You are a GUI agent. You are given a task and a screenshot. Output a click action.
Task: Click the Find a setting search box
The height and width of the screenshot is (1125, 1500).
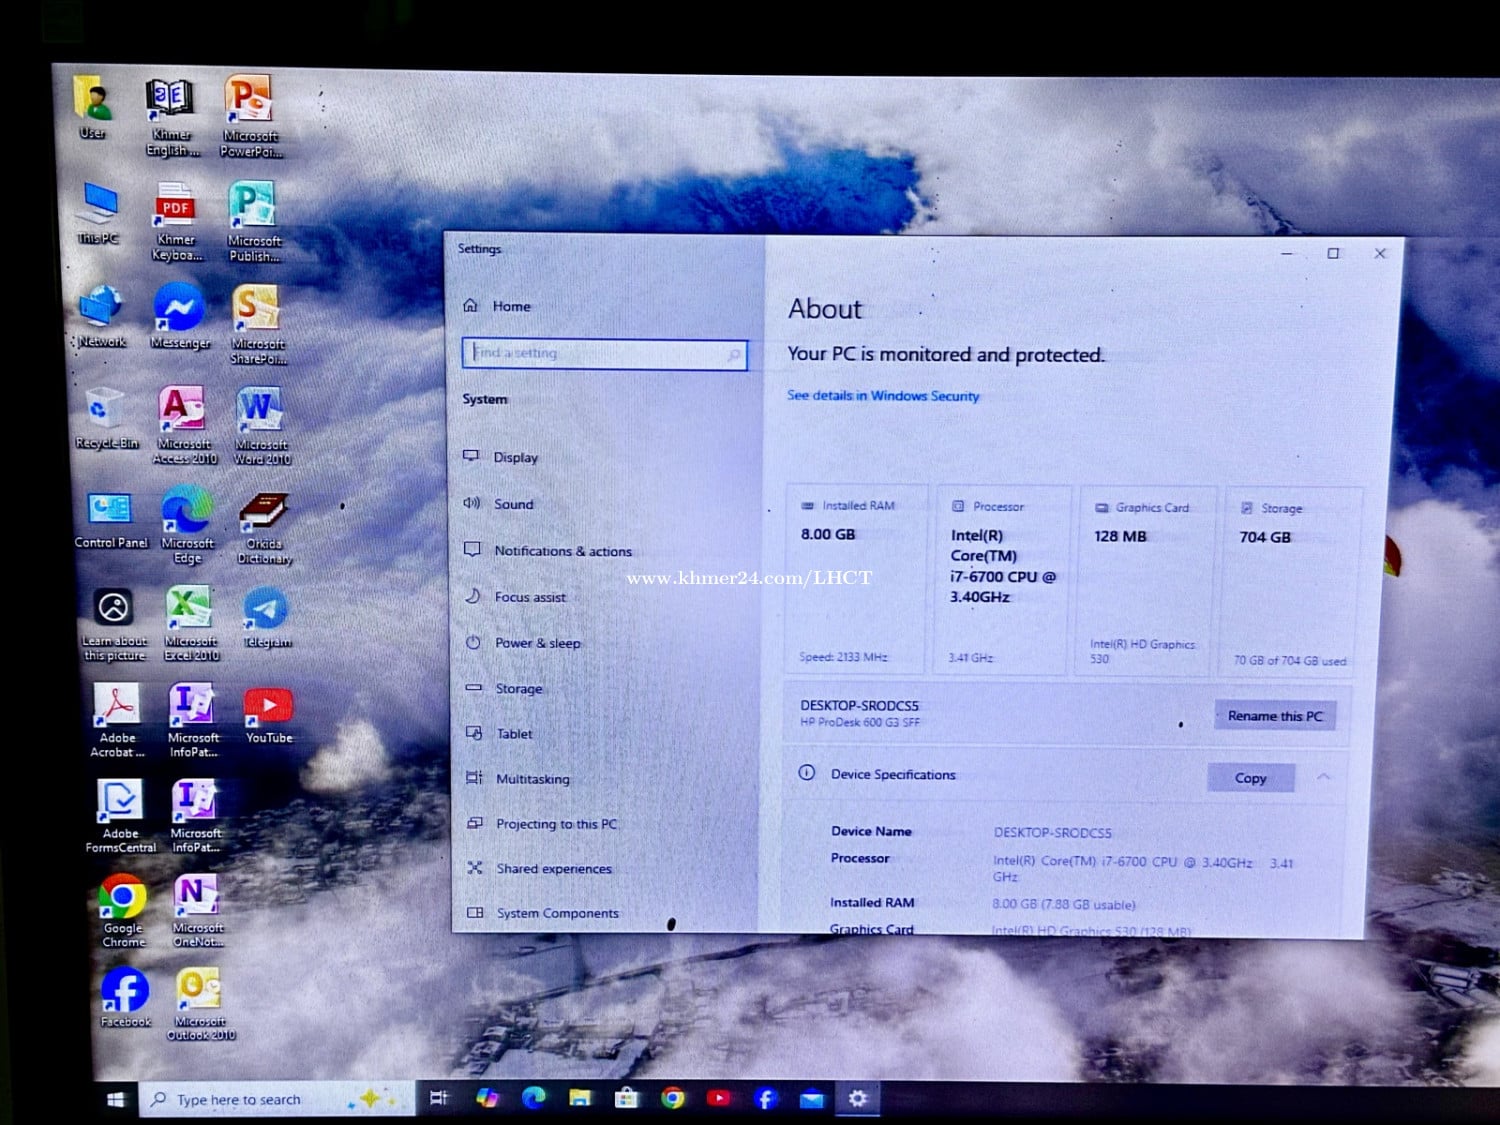coord(603,353)
